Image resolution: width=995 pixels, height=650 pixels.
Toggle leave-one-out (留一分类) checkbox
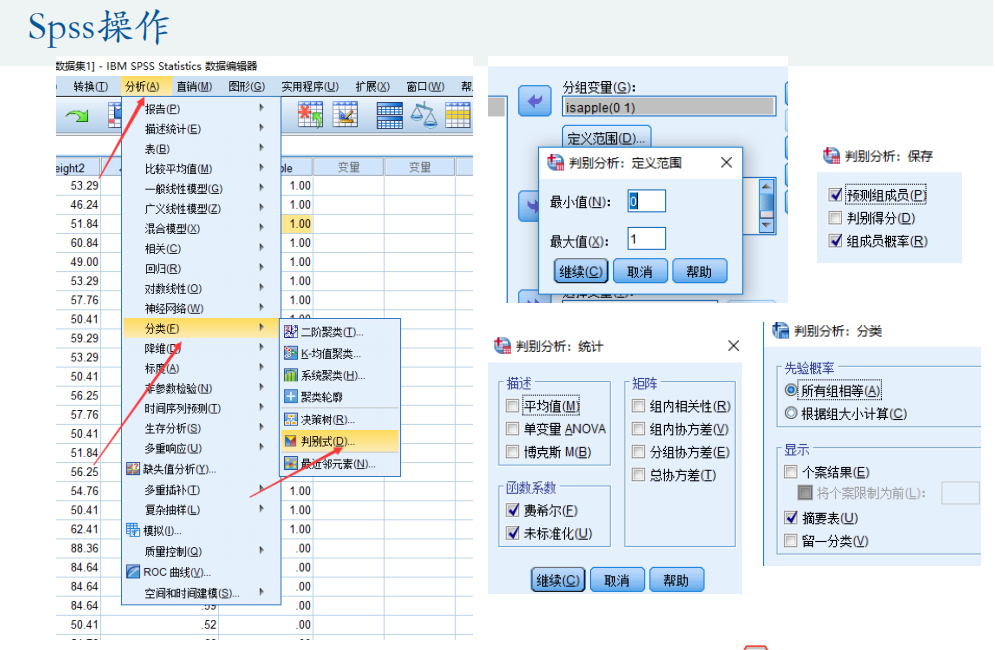(791, 541)
